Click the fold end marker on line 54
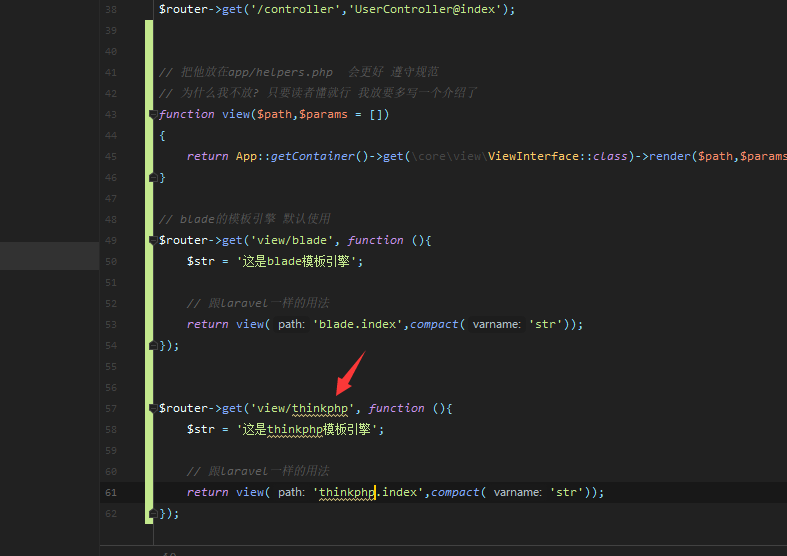787x556 pixels. [153, 345]
